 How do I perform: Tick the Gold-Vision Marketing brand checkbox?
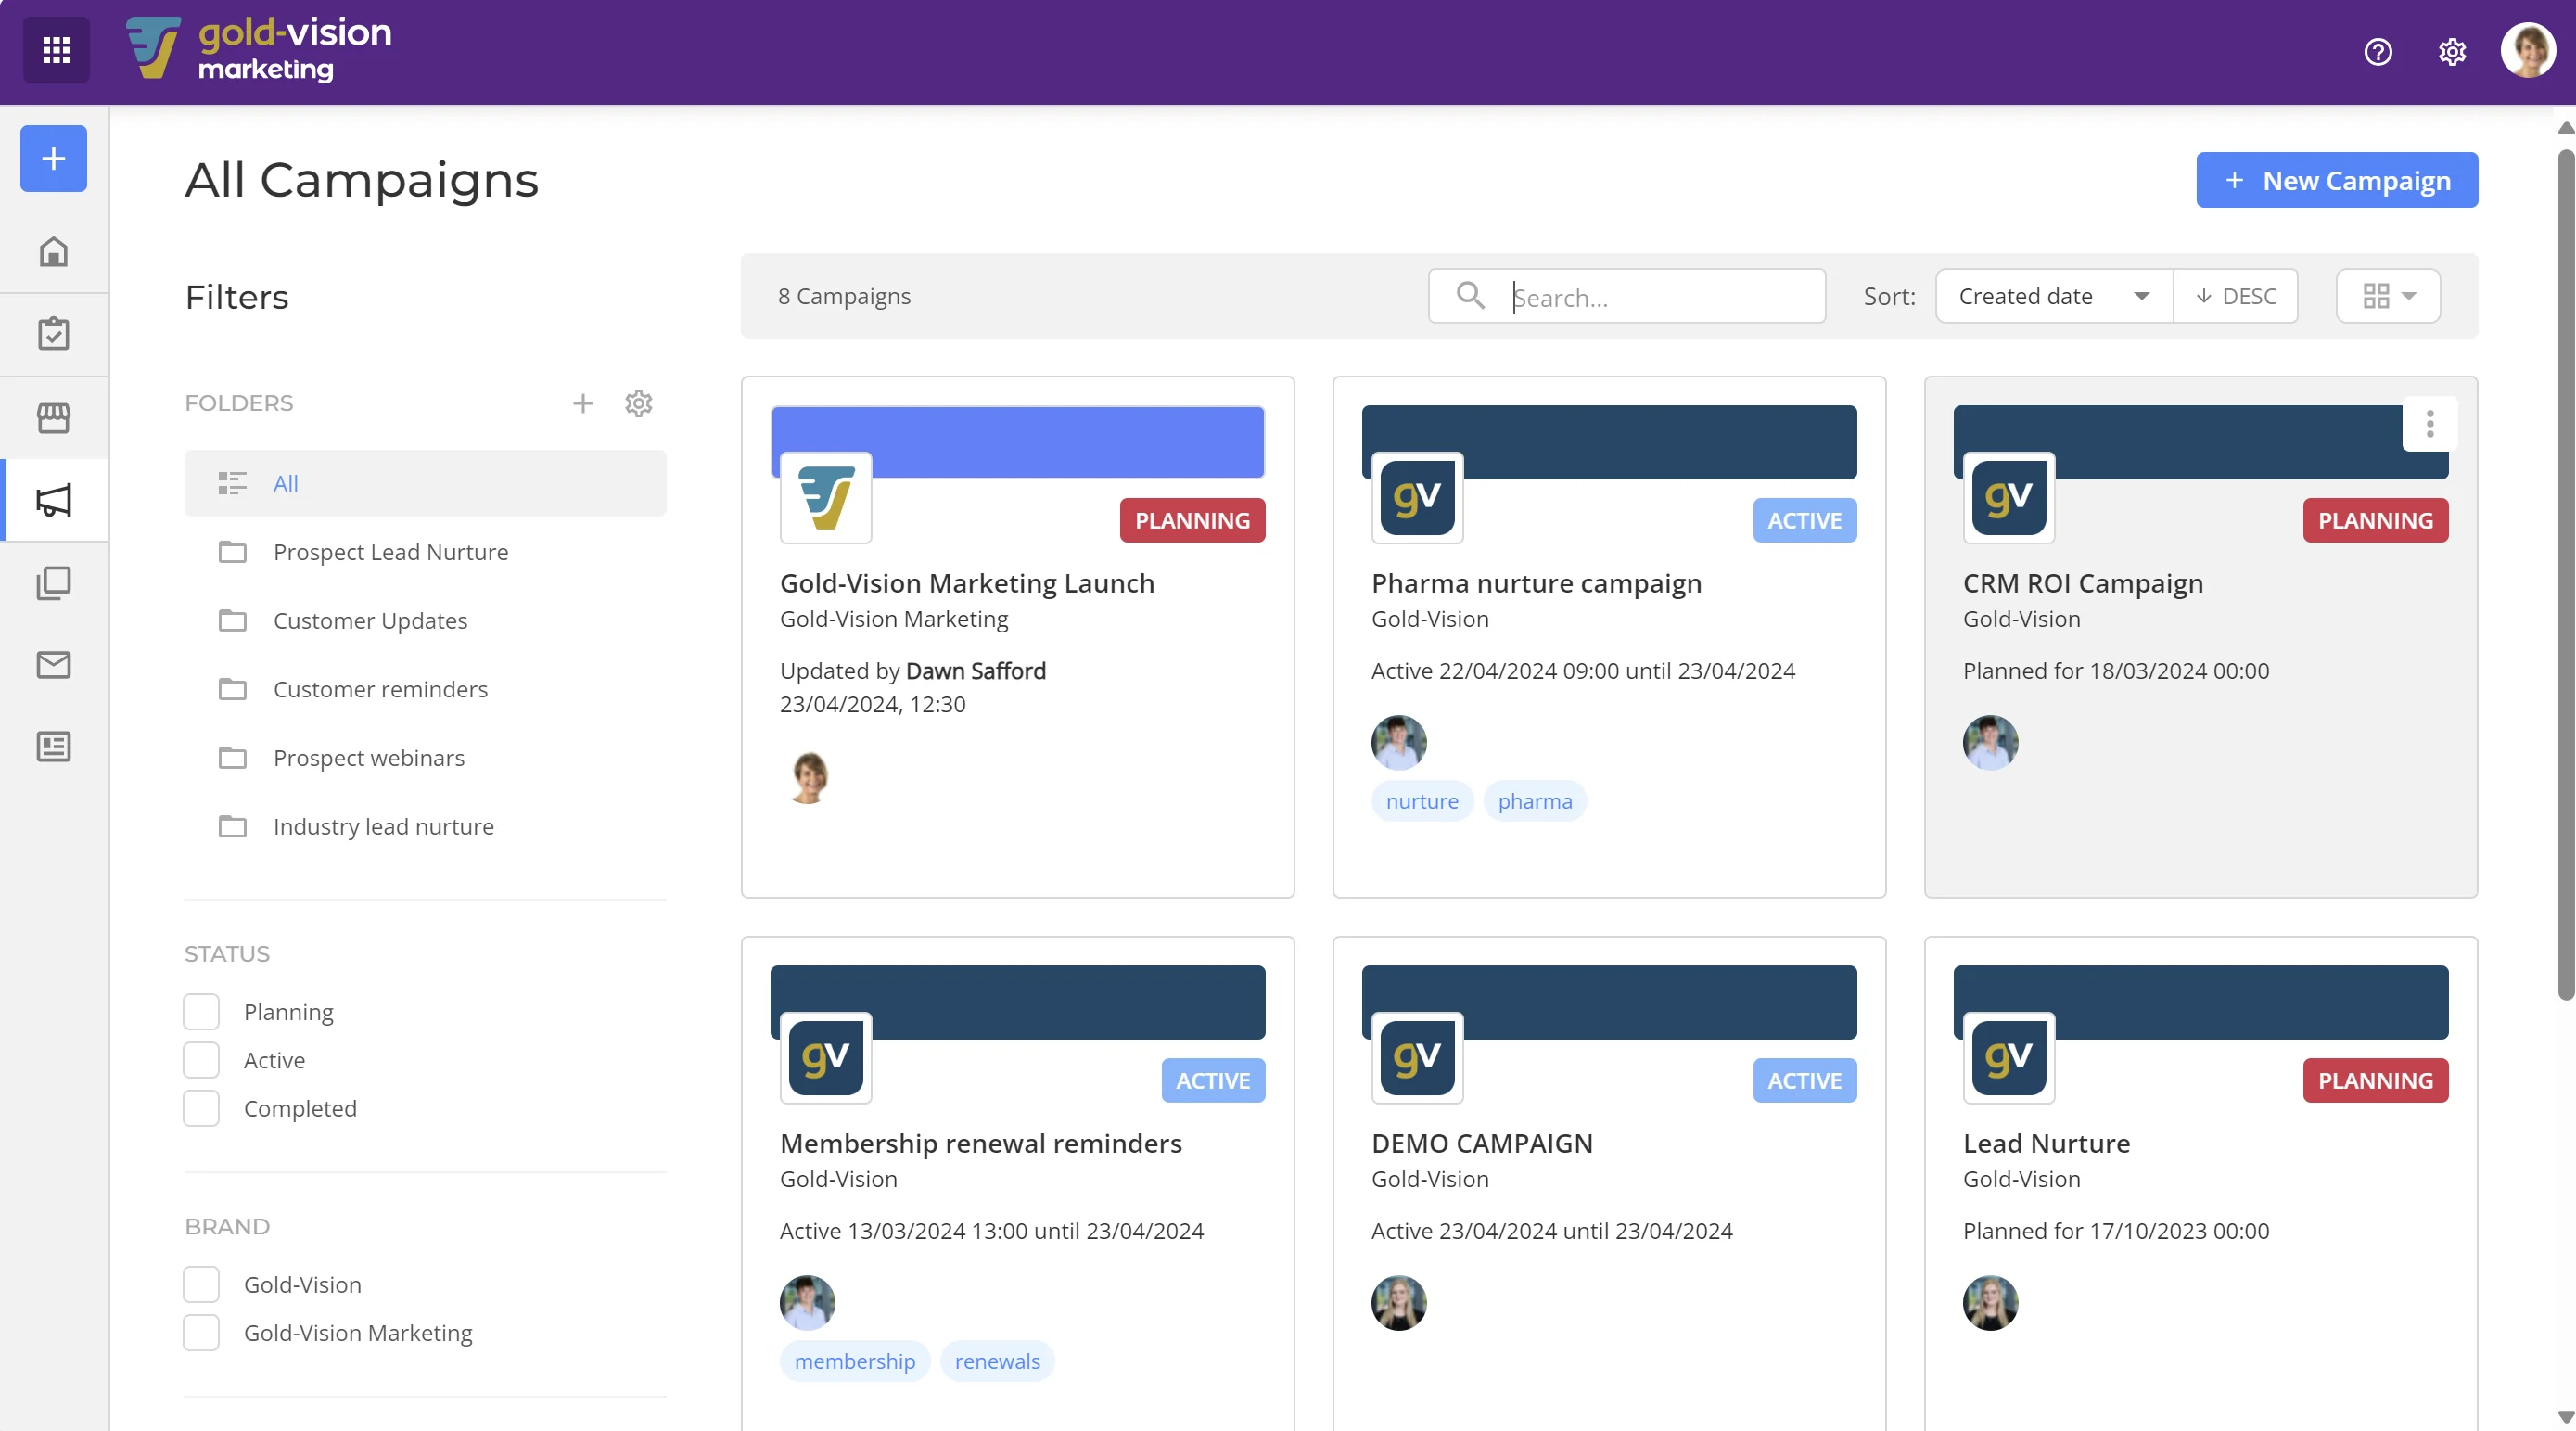201,1332
